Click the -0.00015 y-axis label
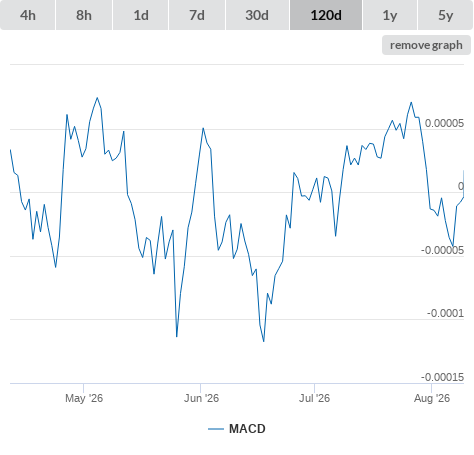Image resolution: width=474 pixels, height=455 pixels. (442, 377)
